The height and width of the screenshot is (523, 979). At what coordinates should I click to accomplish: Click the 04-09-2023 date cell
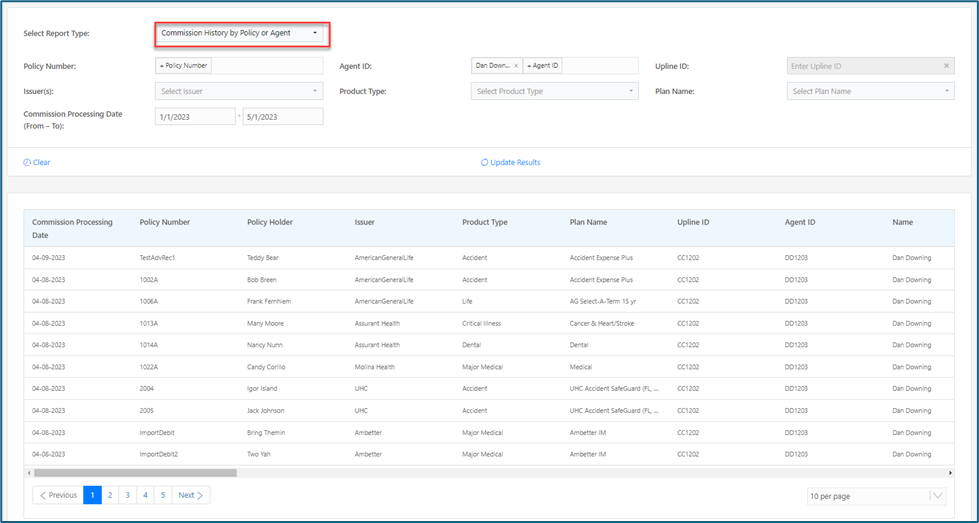tap(48, 258)
